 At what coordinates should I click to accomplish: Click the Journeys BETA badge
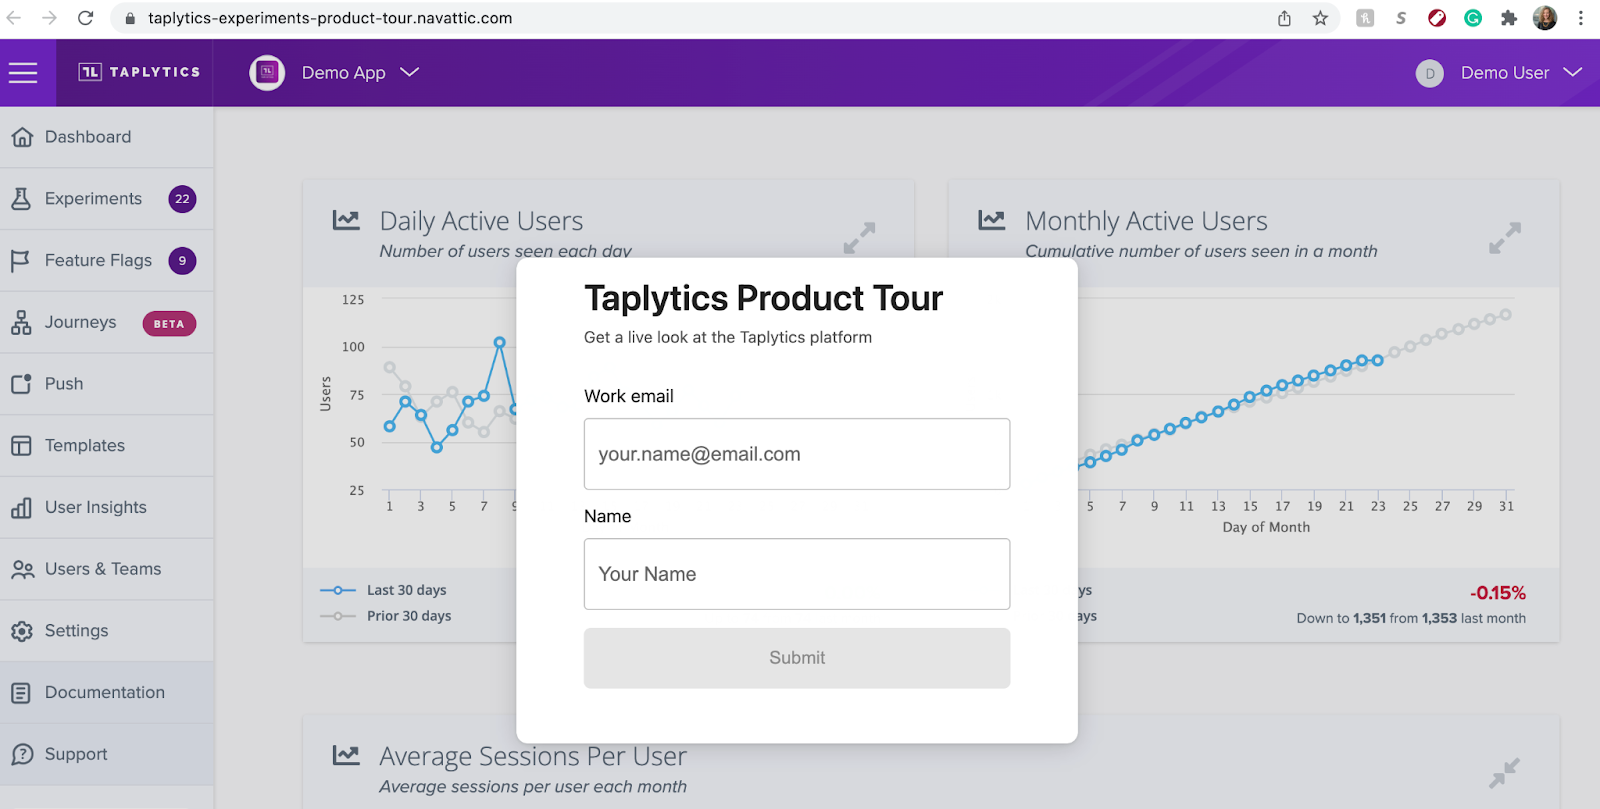169,324
